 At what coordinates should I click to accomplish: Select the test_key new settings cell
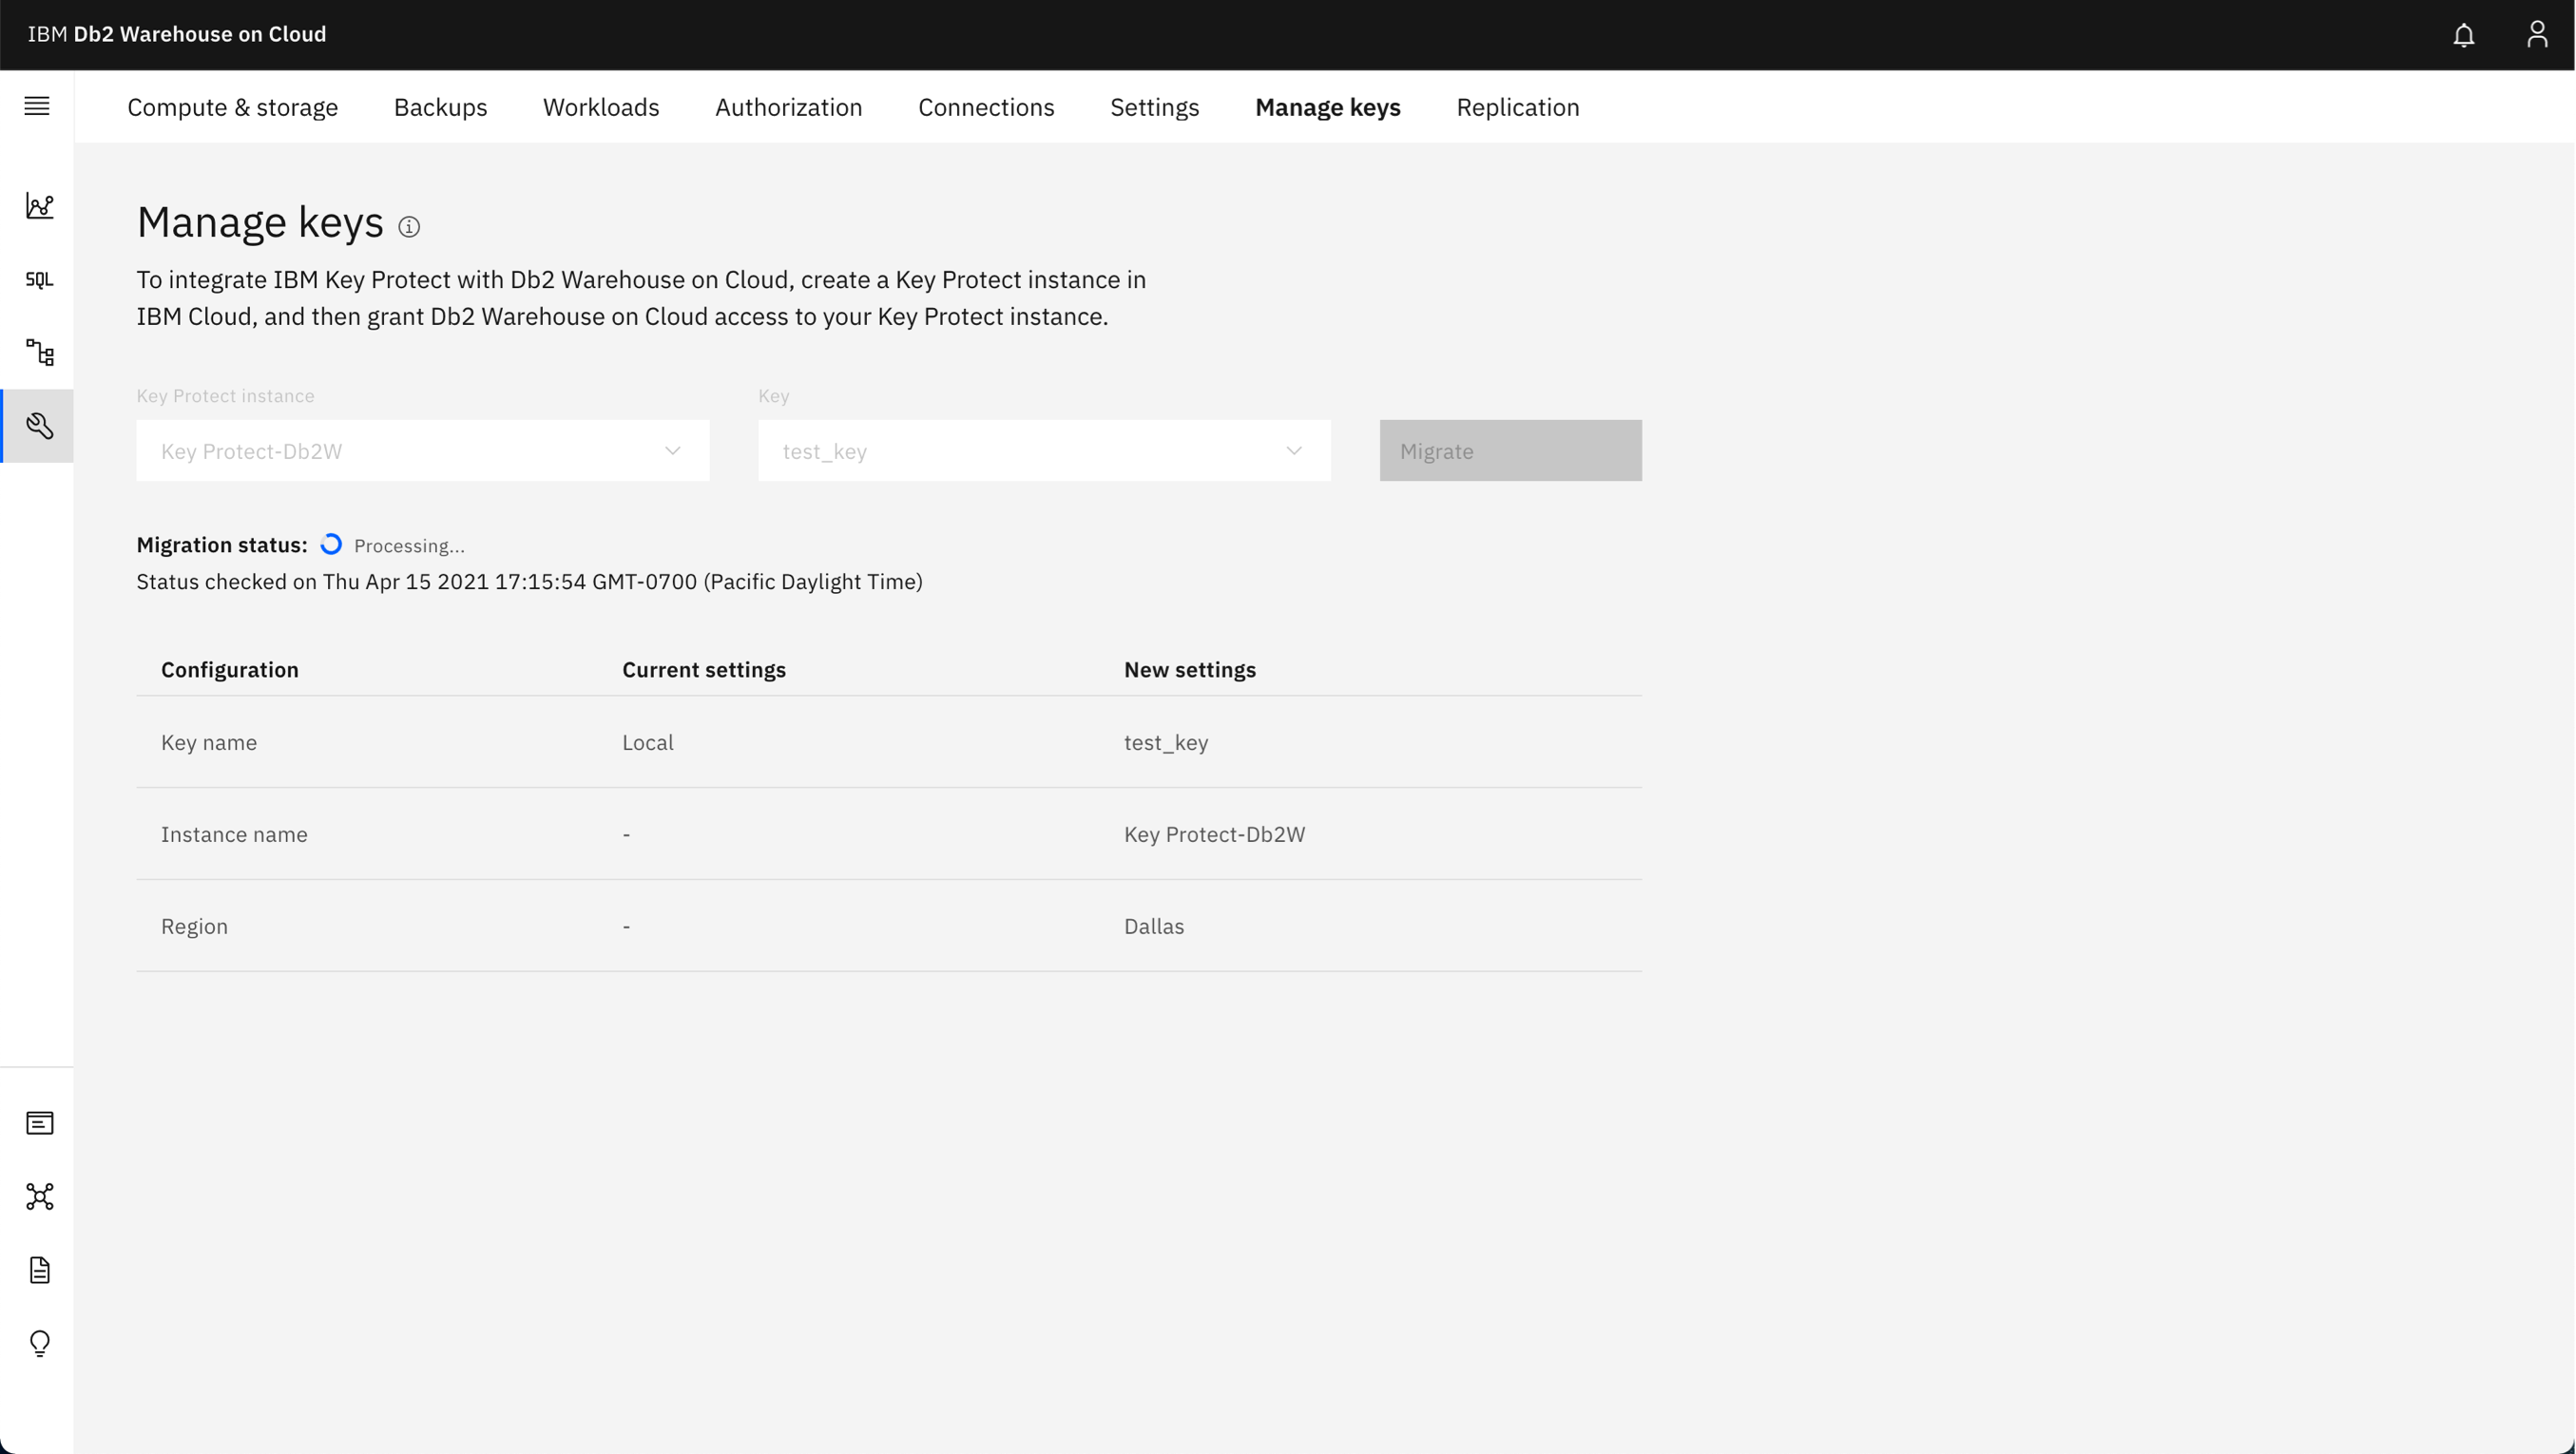pyautogui.click(x=1166, y=743)
